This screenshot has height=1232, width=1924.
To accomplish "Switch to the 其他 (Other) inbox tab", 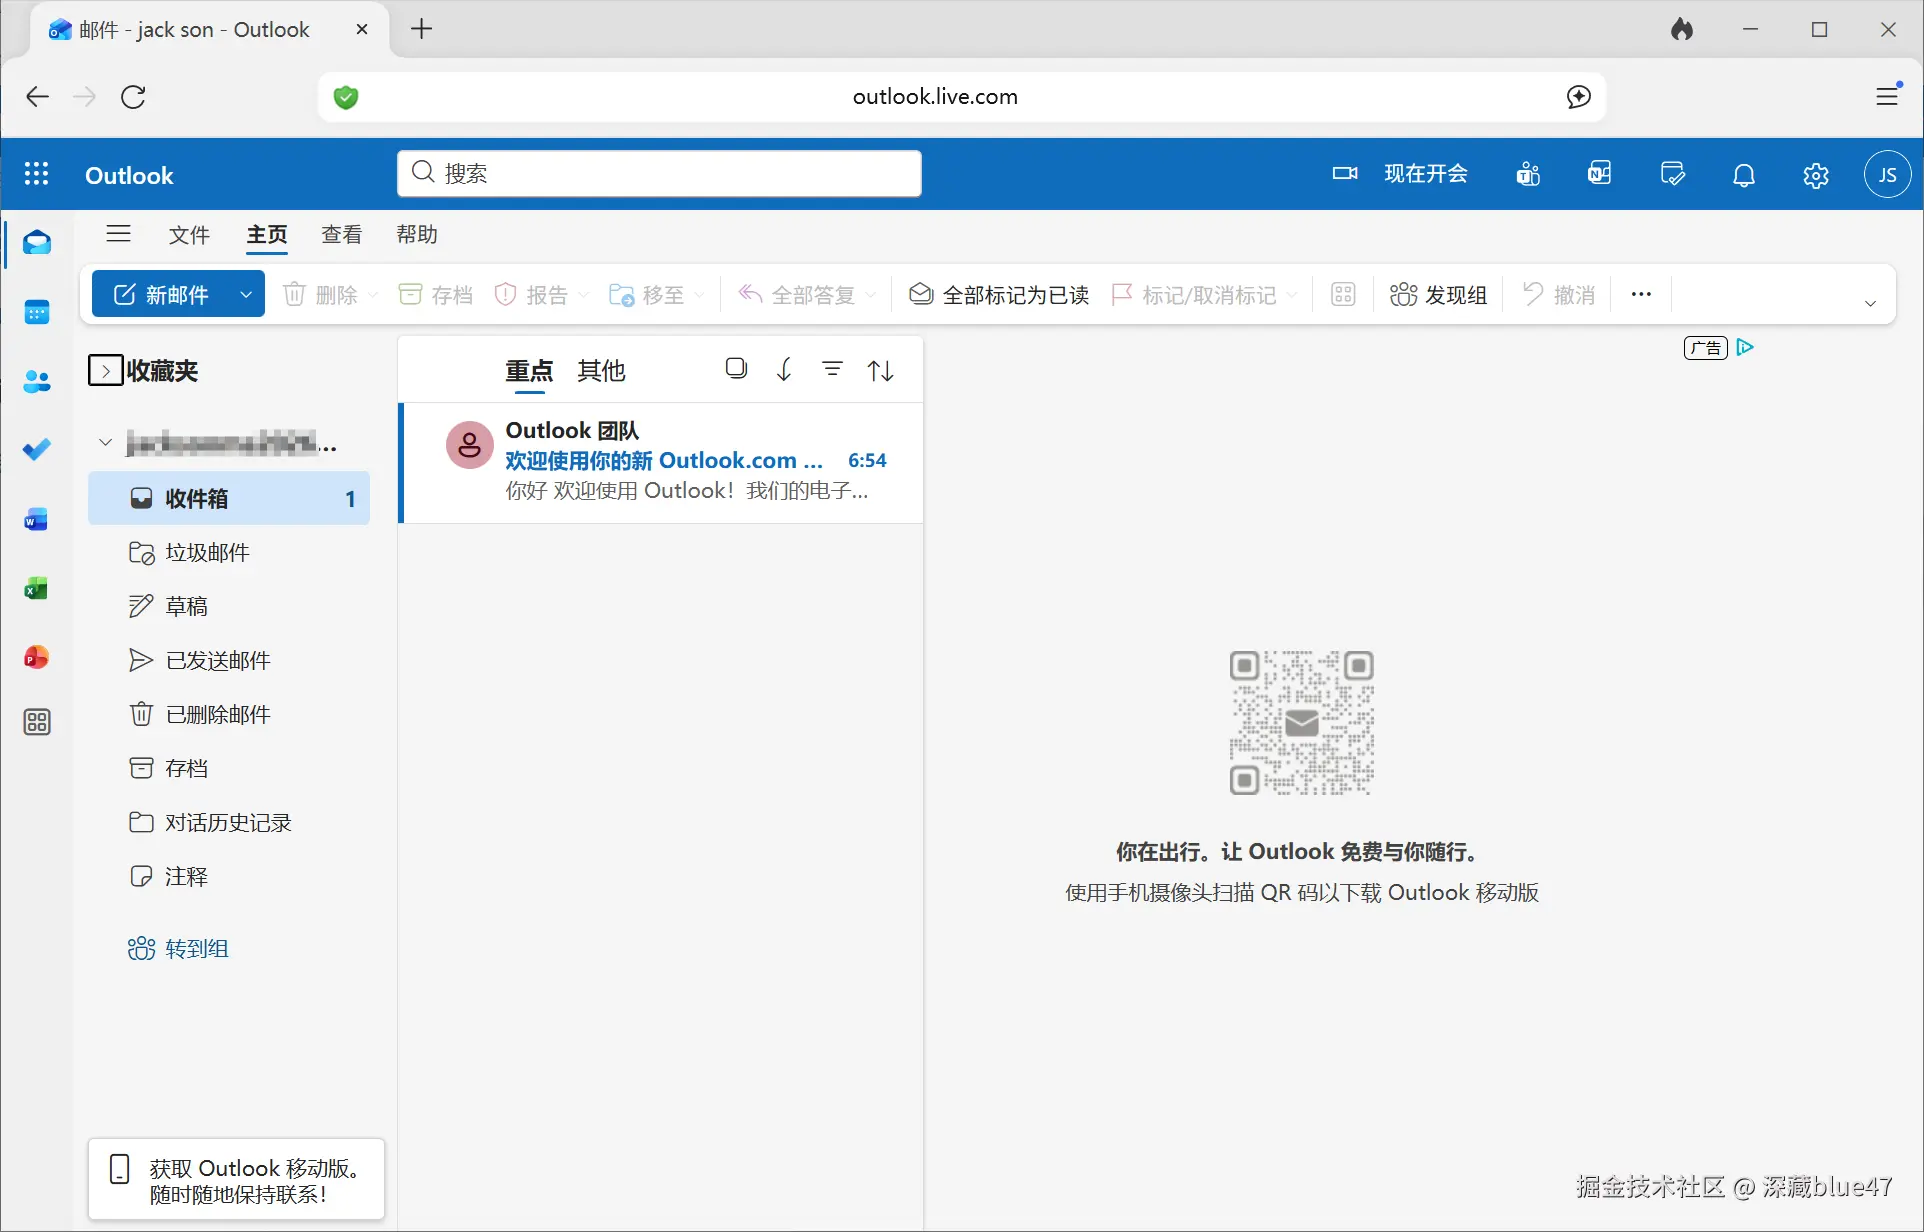I will [601, 371].
